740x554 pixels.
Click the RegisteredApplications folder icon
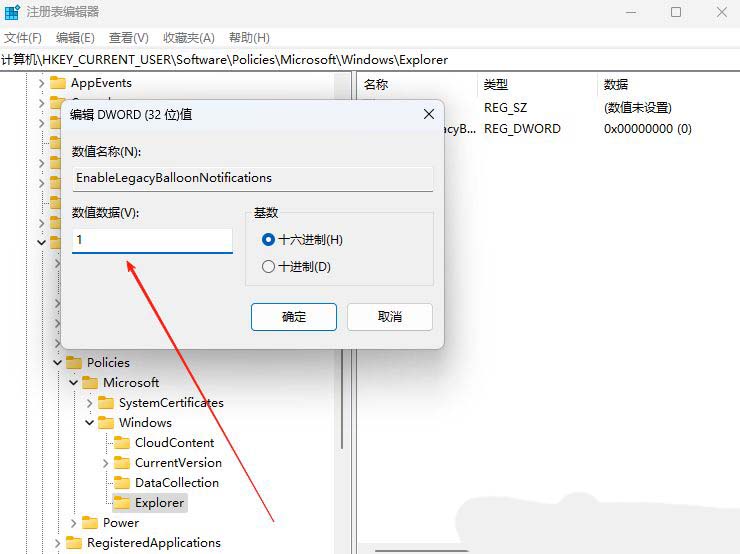(74, 543)
